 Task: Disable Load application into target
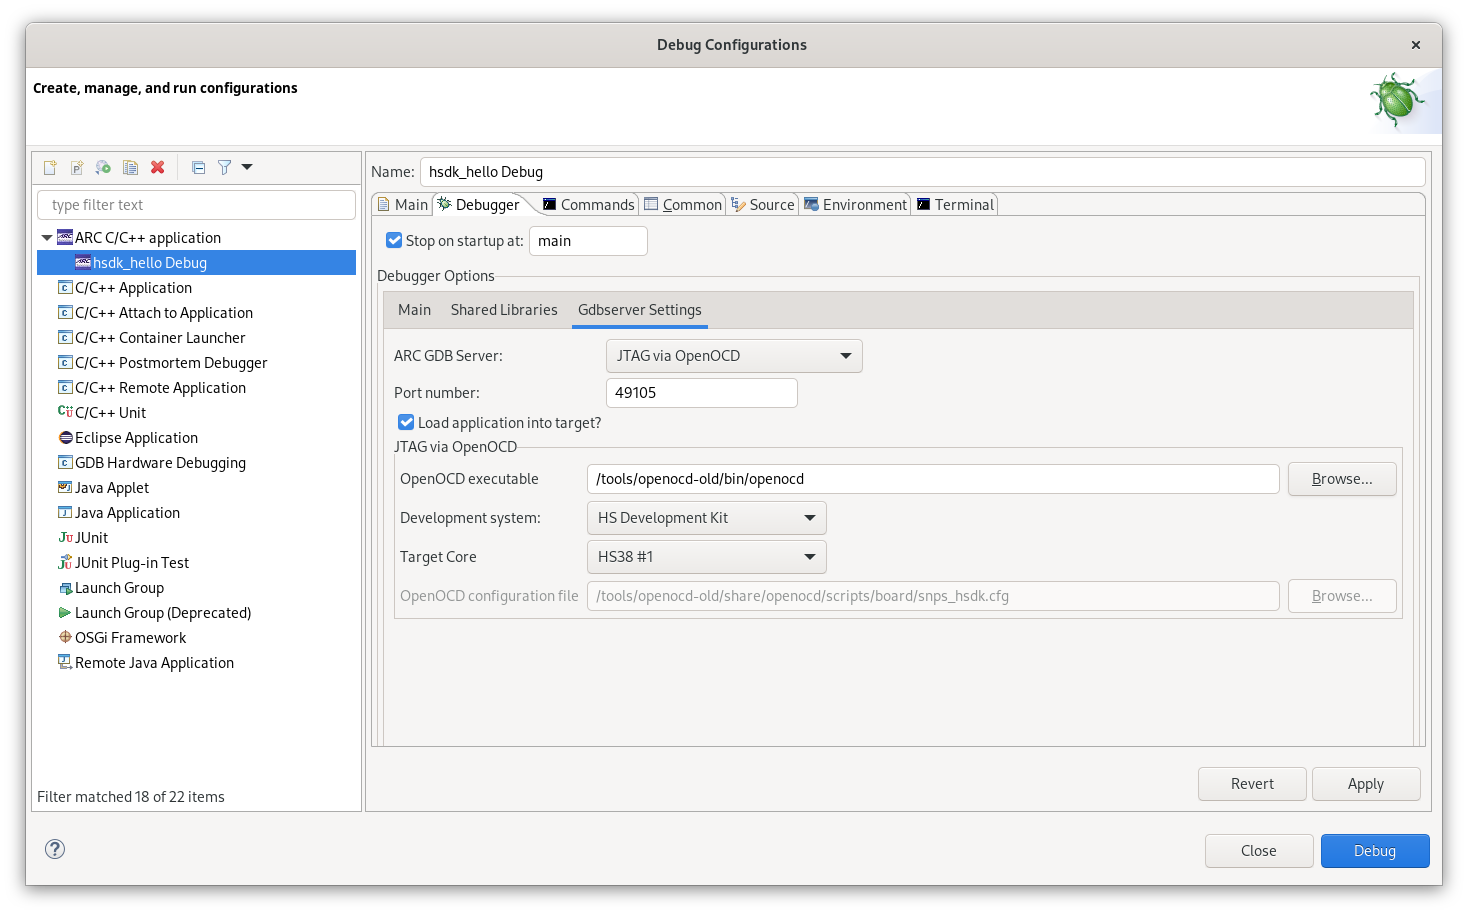click(406, 422)
